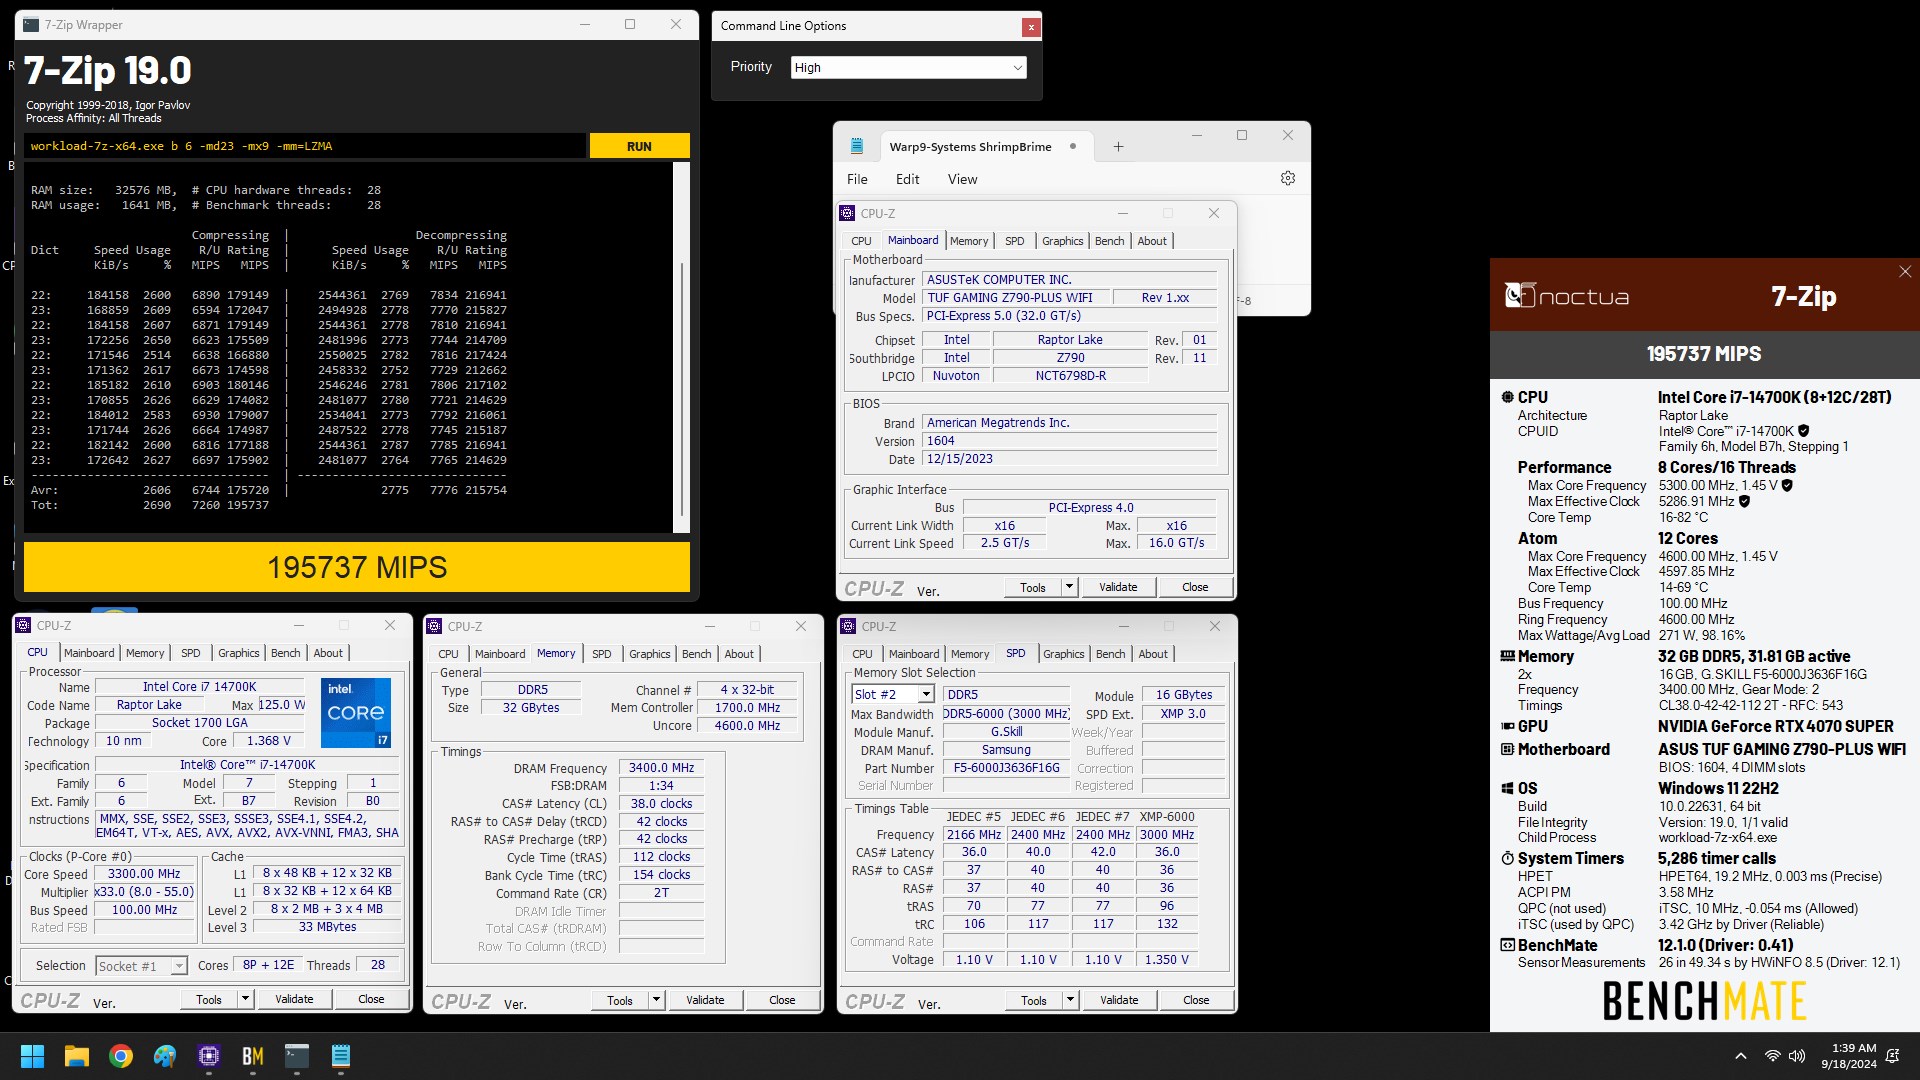The width and height of the screenshot is (1920, 1080).
Task: Click the Motherboard section icon in BenchMate panel
Action: [1507, 749]
